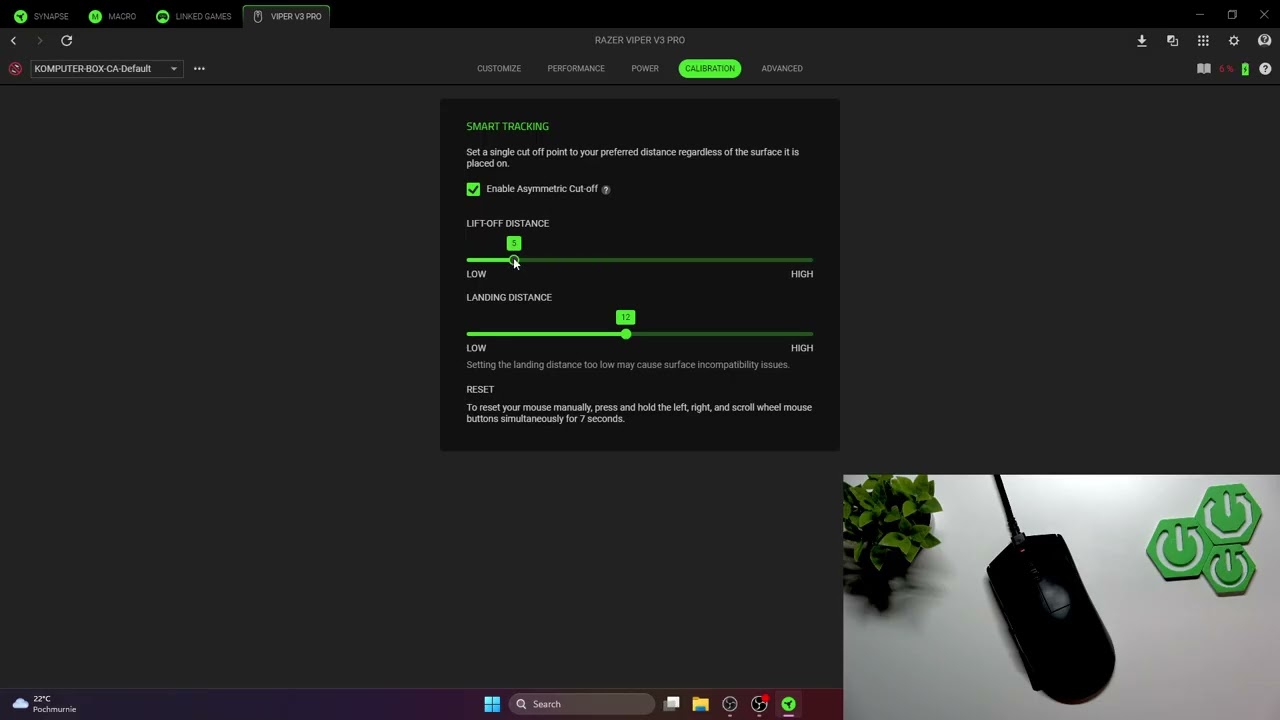
Task: Open File Explorer from taskbar
Action: click(701, 704)
